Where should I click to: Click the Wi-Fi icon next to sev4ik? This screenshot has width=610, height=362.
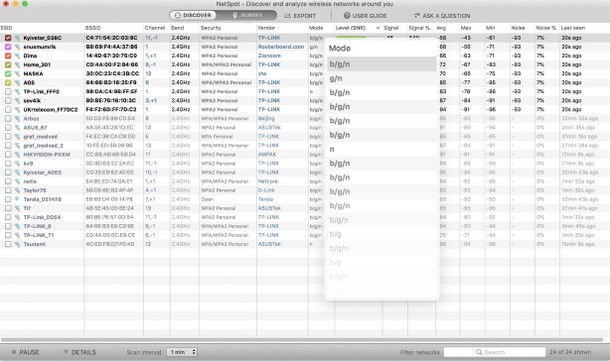tap(17, 100)
